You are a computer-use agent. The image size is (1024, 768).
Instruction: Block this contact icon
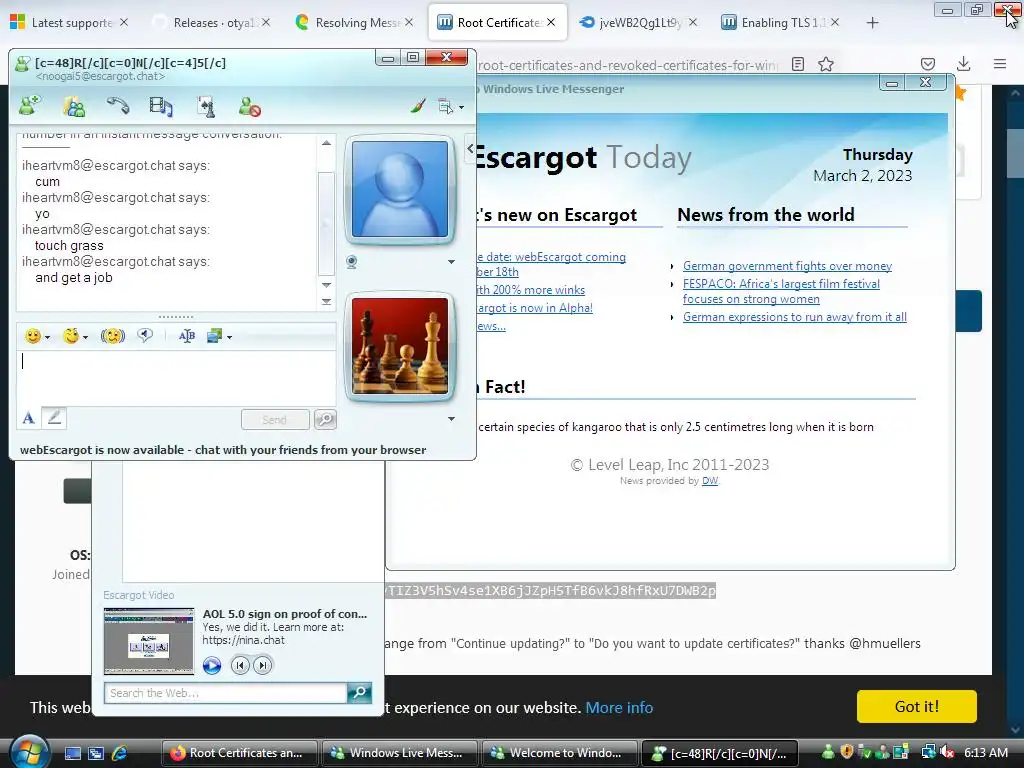(x=249, y=106)
